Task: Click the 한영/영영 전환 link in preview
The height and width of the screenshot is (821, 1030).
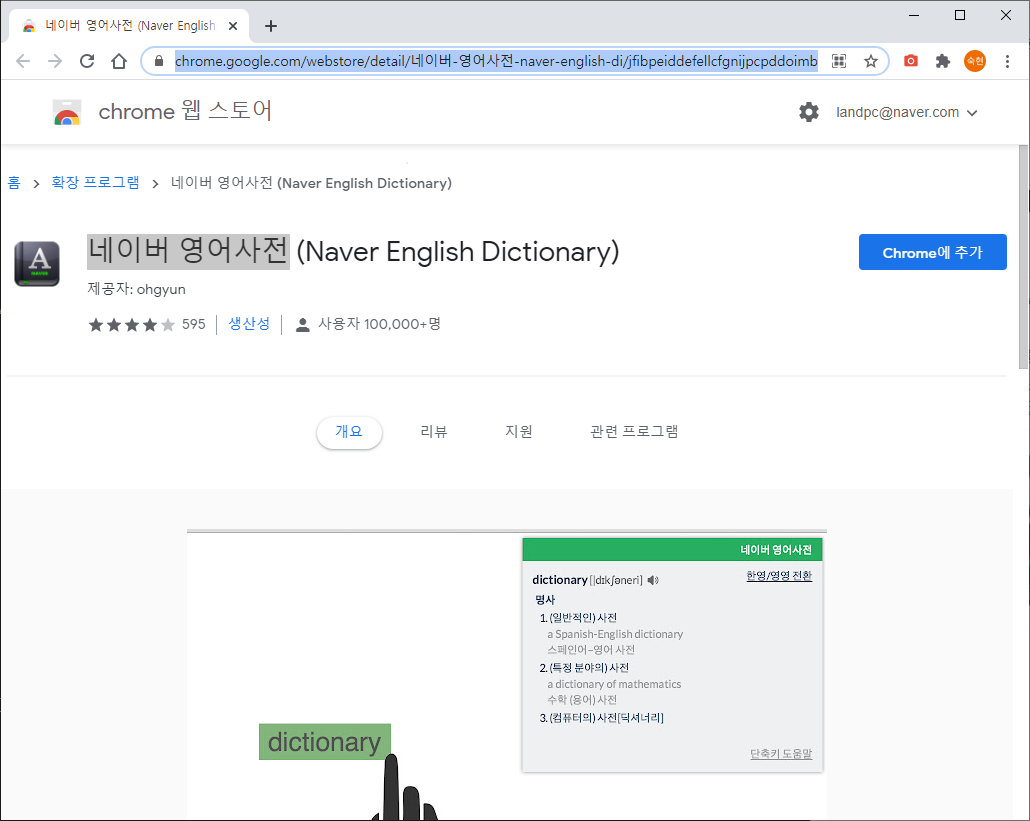Action: [779, 576]
